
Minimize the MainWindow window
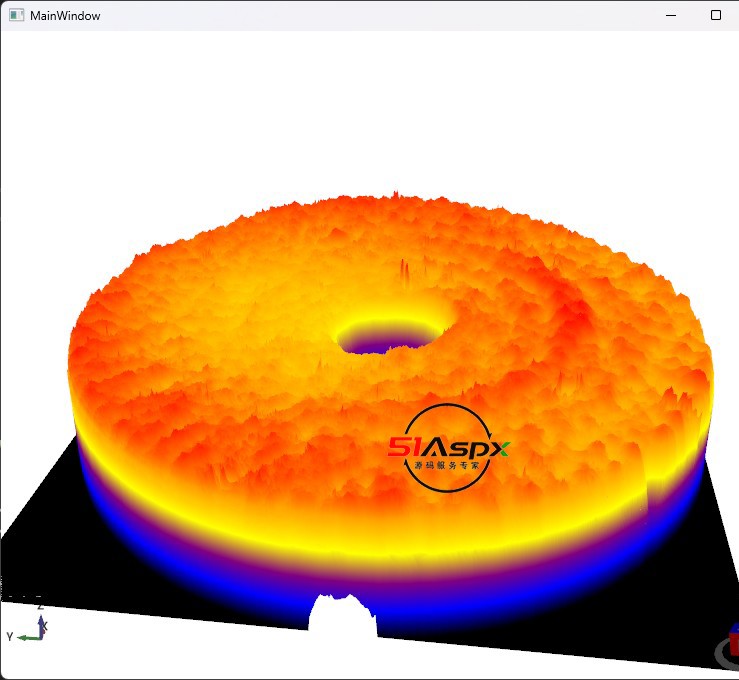pos(669,16)
